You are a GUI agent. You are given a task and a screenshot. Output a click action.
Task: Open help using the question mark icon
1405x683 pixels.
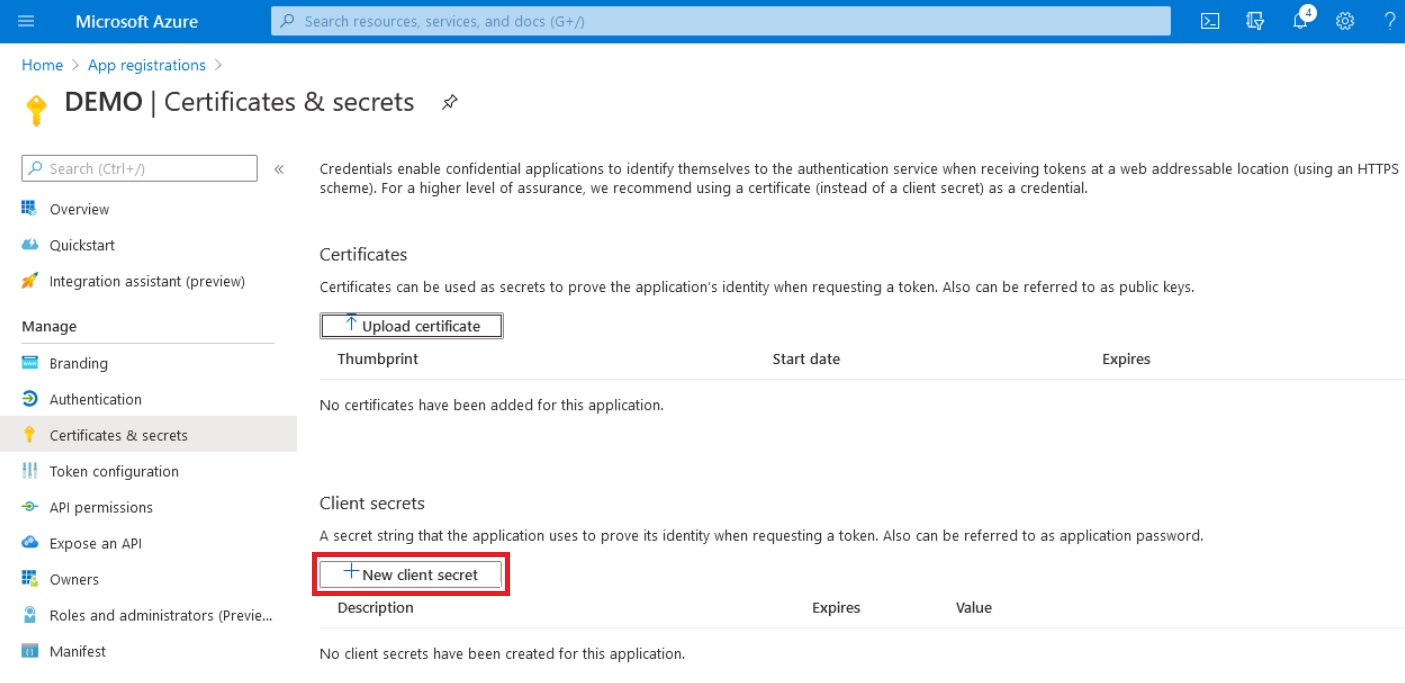point(1390,20)
